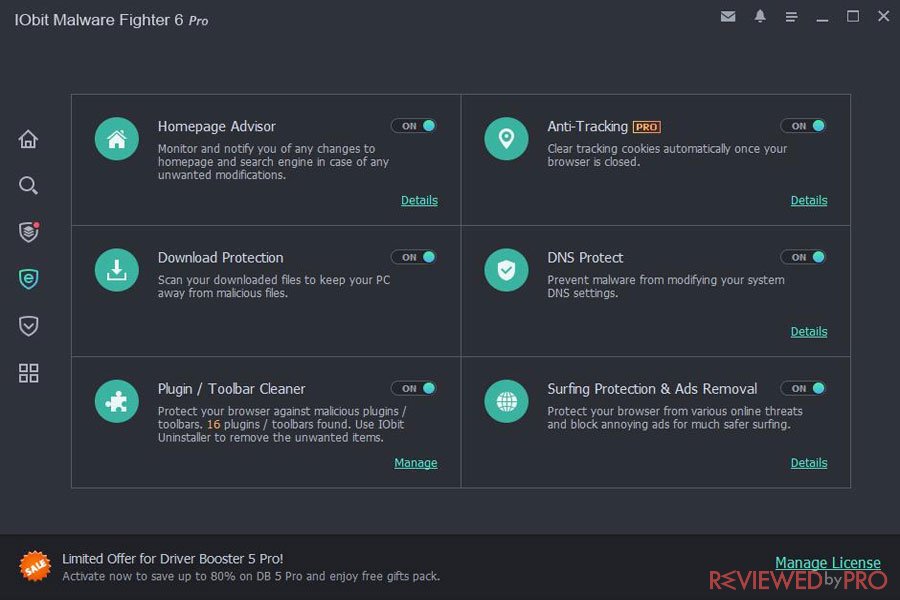
Task: Open the Action Center grid icon
Action: pos(28,373)
